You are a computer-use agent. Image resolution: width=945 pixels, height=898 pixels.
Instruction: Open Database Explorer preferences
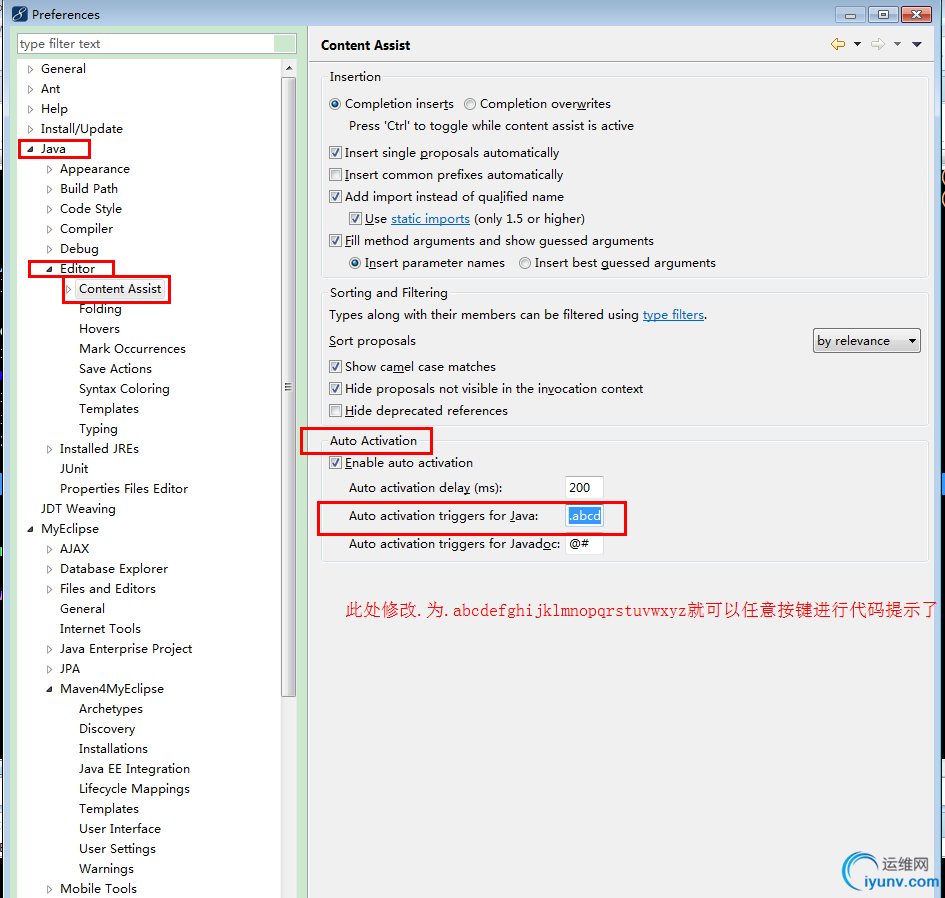tap(114, 568)
